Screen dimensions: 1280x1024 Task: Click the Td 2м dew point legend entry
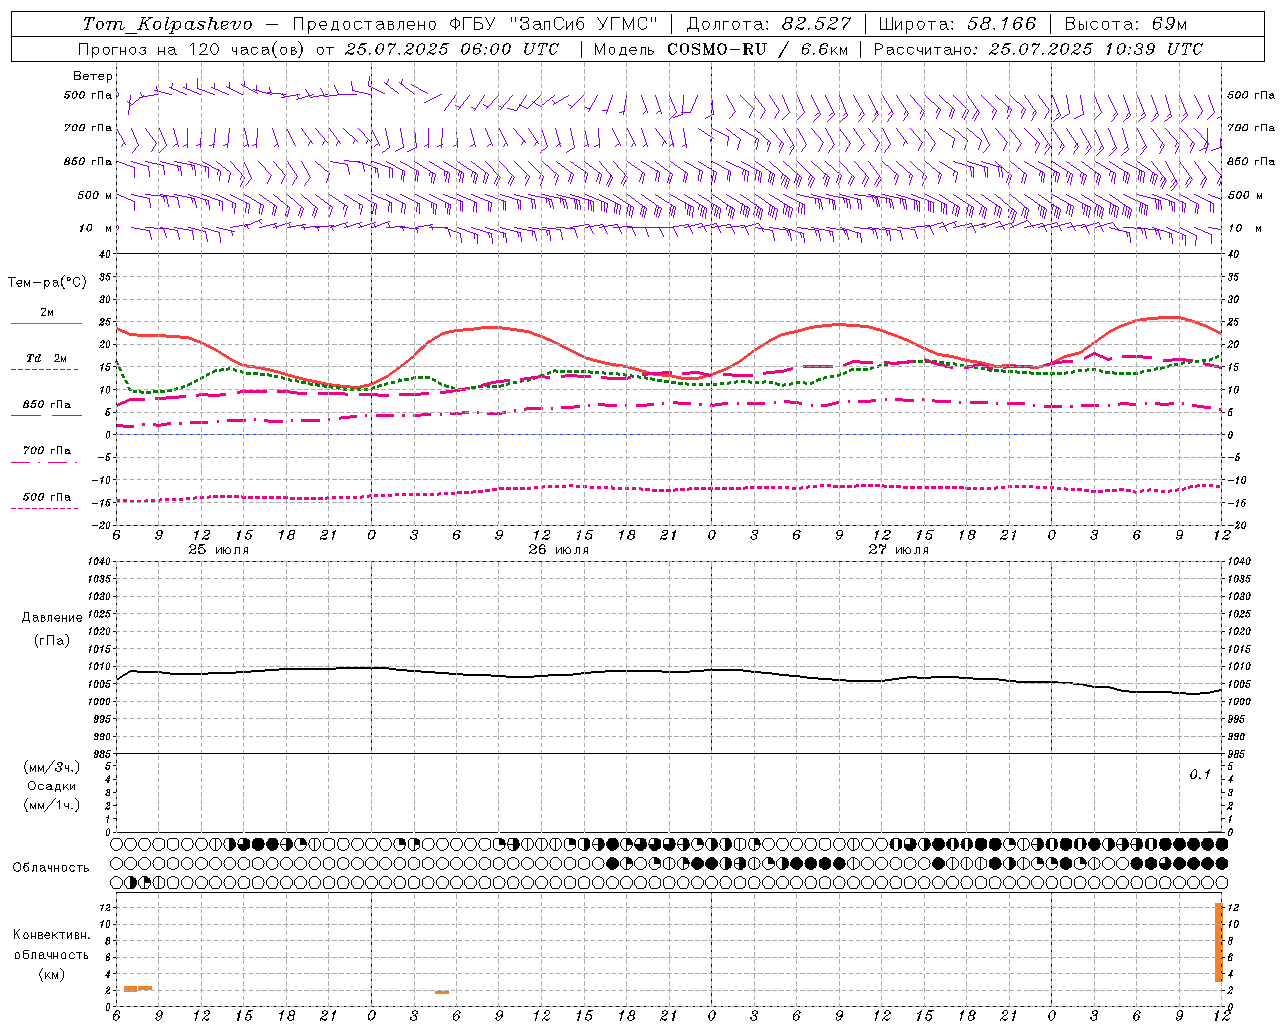[47, 358]
